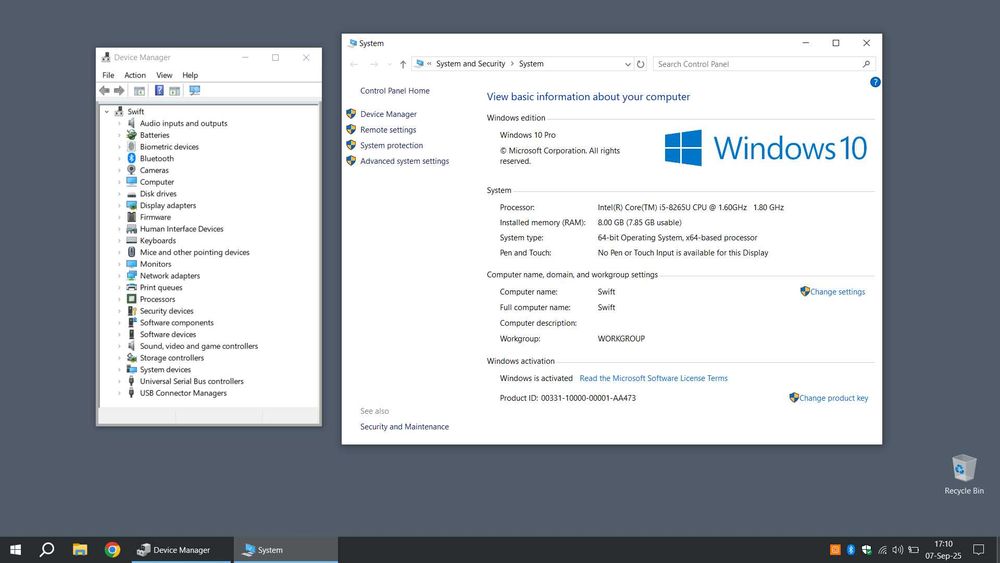Click the blue help icon in System window
The width and height of the screenshot is (1000, 563).
(875, 82)
